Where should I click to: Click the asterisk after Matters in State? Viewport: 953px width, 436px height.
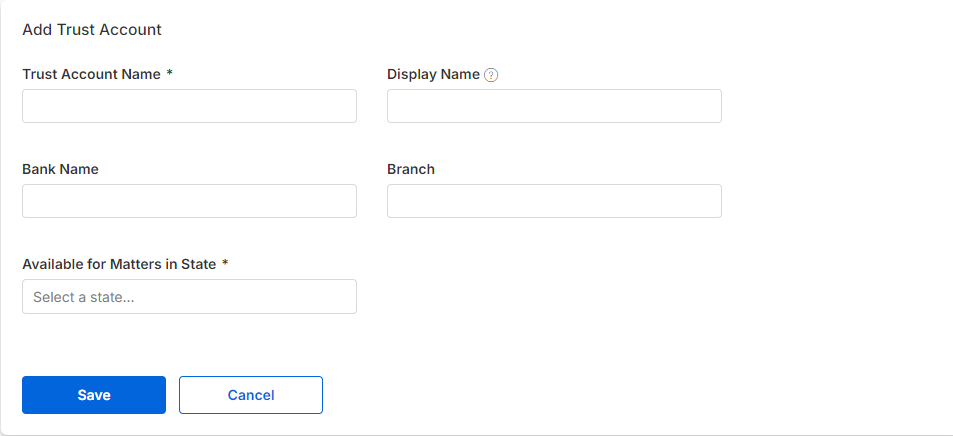(x=225, y=263)
